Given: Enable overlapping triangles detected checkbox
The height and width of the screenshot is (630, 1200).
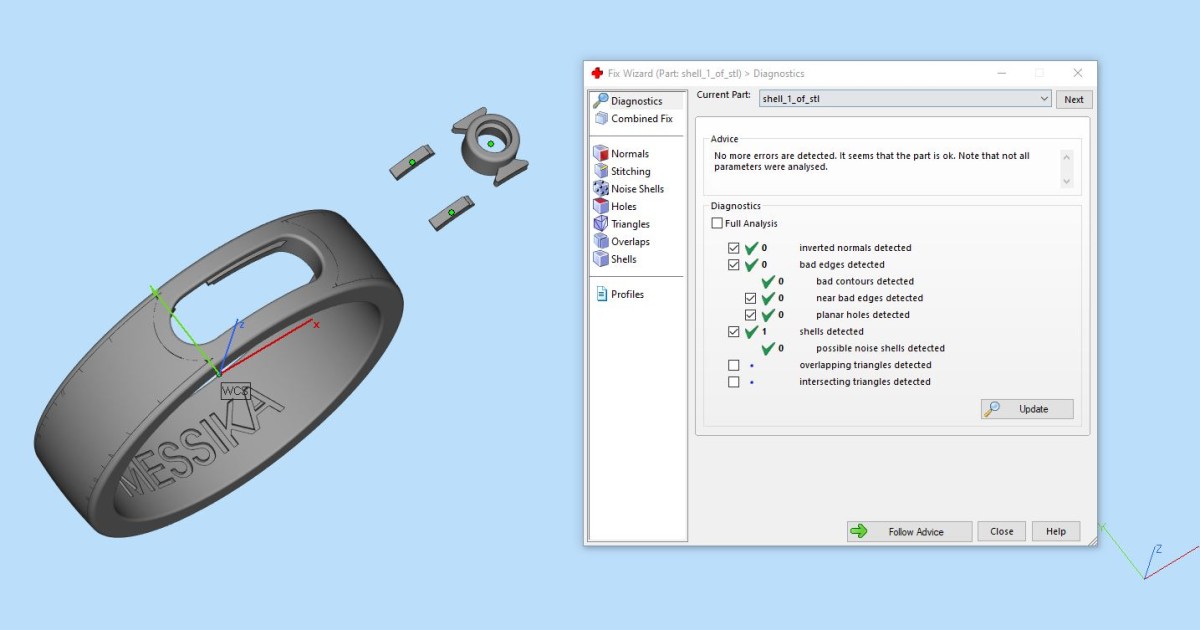Looking at the screenshot, I should point(734,365).
